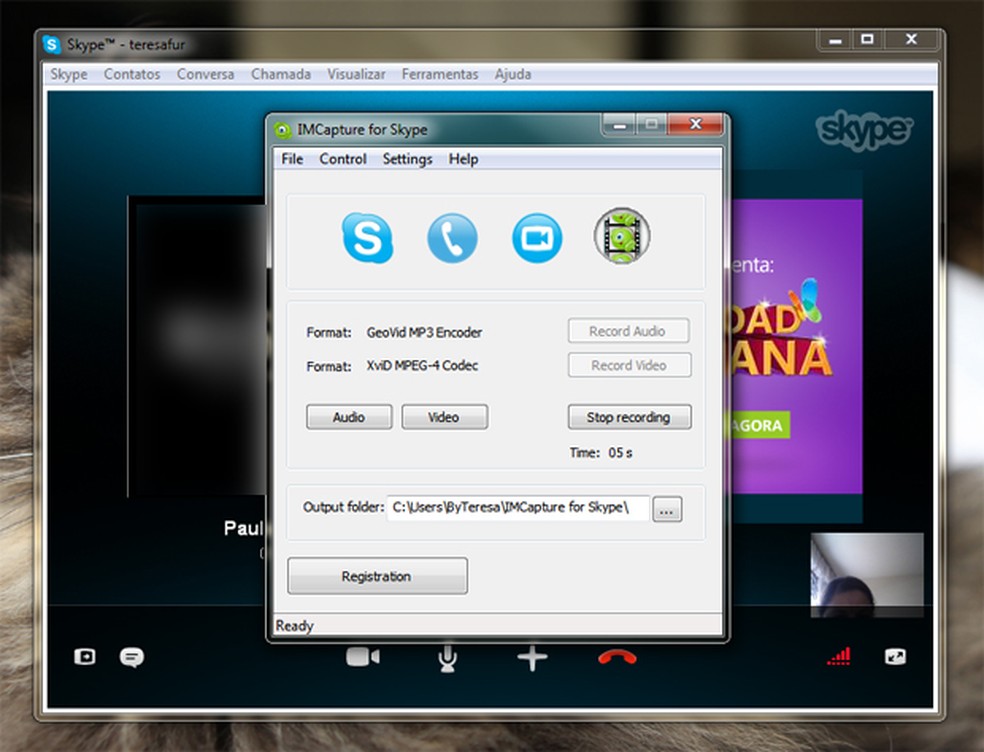
Task: Browse output folder with the ... button
Action: pos(666,509)
